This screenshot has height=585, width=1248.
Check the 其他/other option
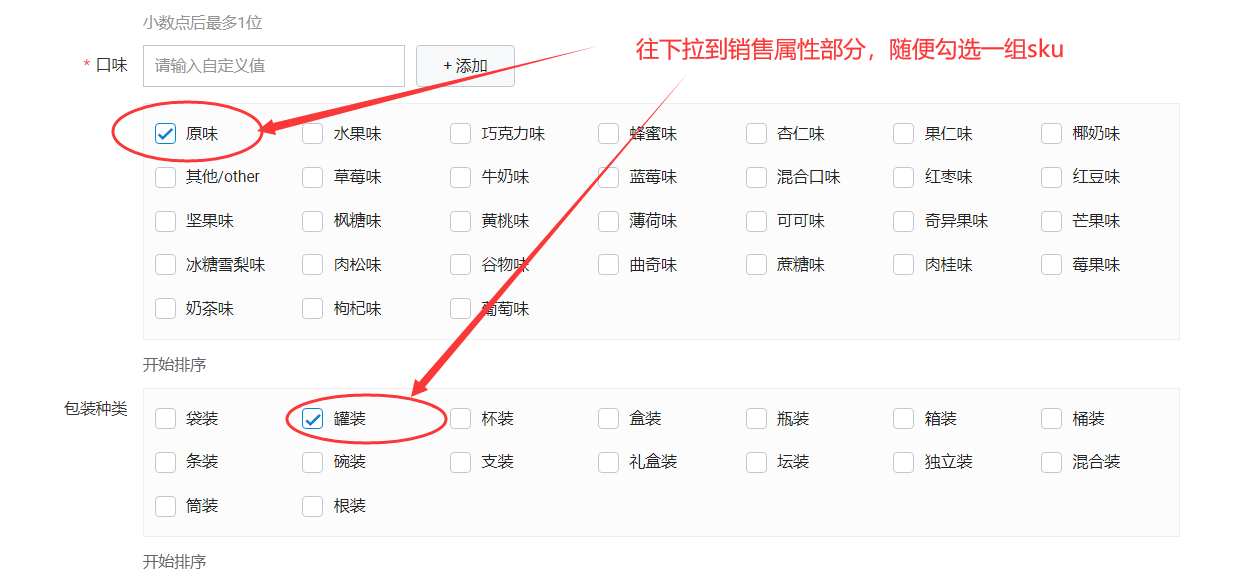pos(166,177)
